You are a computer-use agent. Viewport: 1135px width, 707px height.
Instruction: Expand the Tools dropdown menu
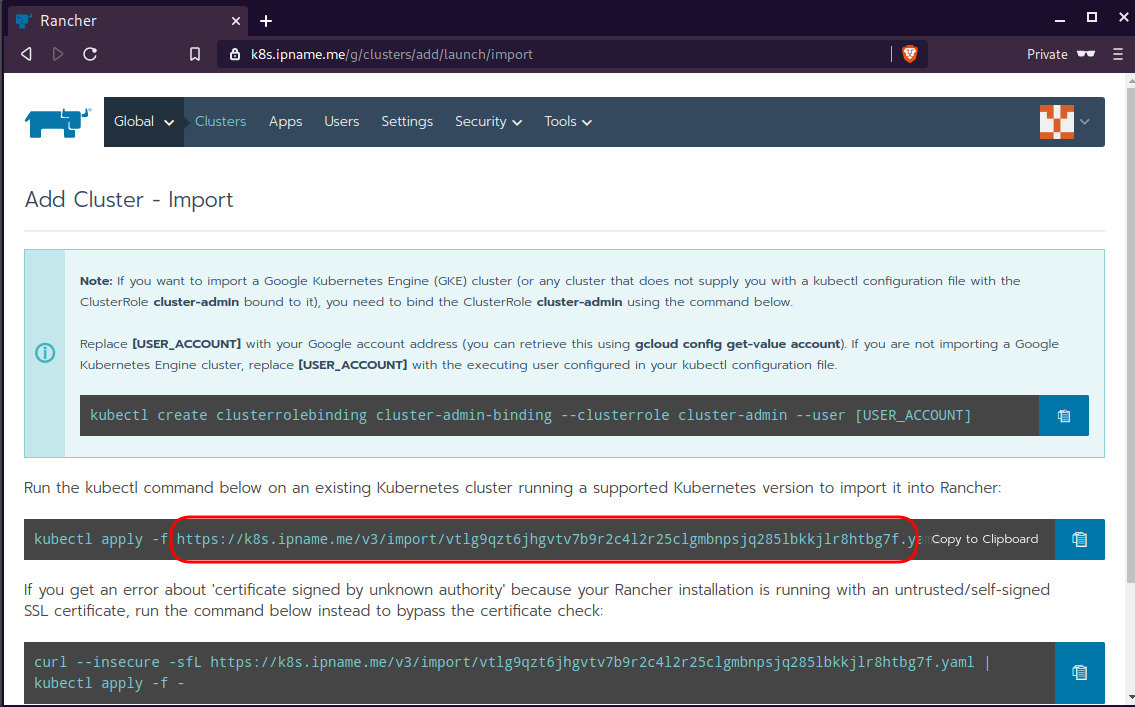point(567,122)
